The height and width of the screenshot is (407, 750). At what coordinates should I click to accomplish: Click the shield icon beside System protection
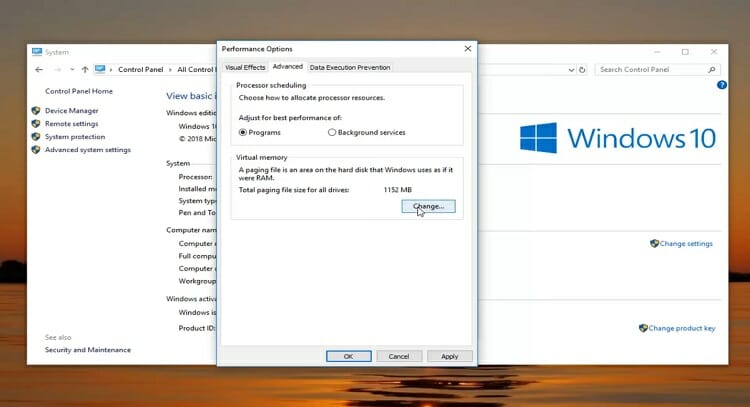[36, 136]
